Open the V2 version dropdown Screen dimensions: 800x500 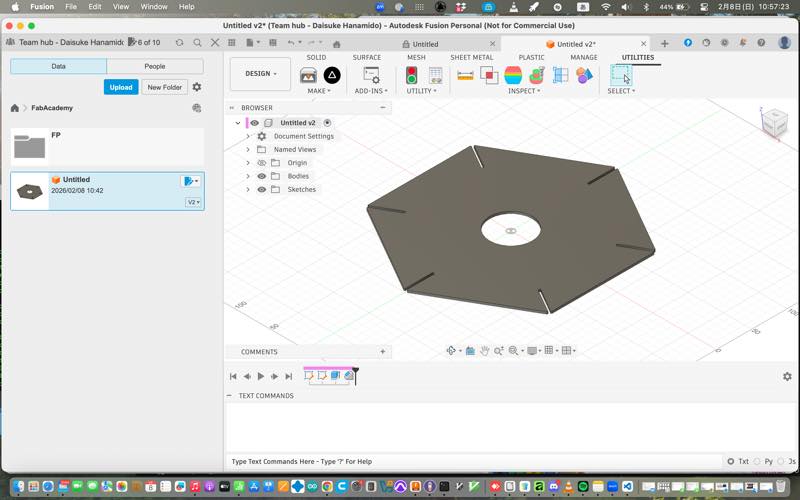(193, 202)
